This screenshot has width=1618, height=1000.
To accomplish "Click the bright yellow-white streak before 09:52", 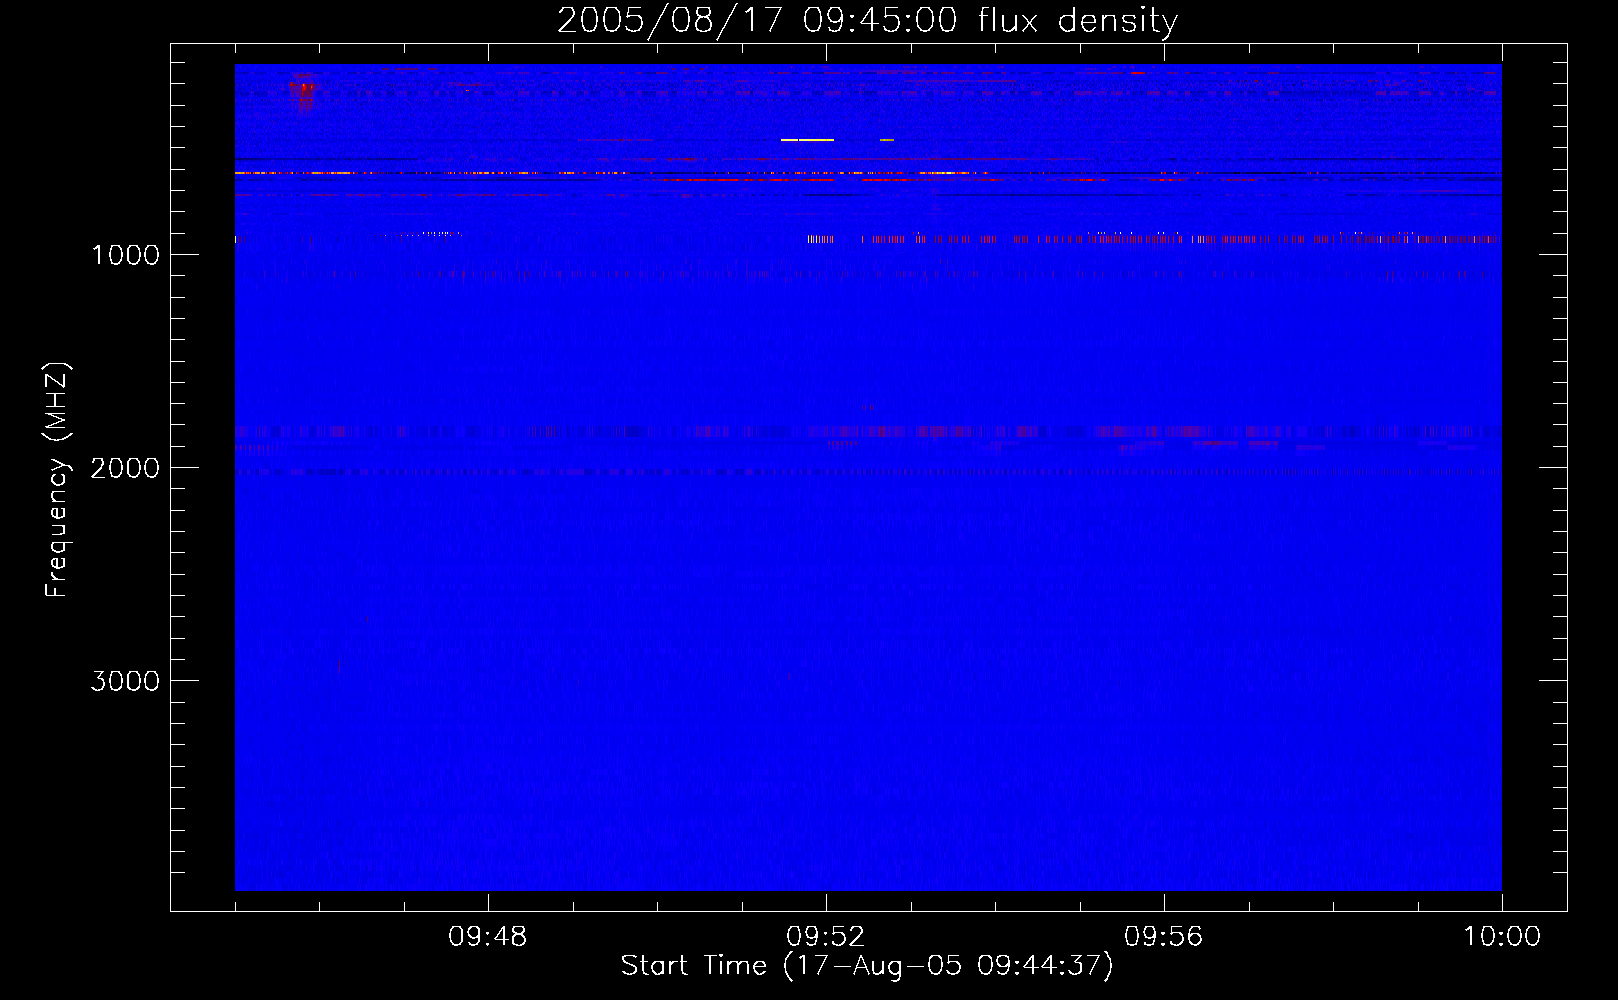I will 808,140.
